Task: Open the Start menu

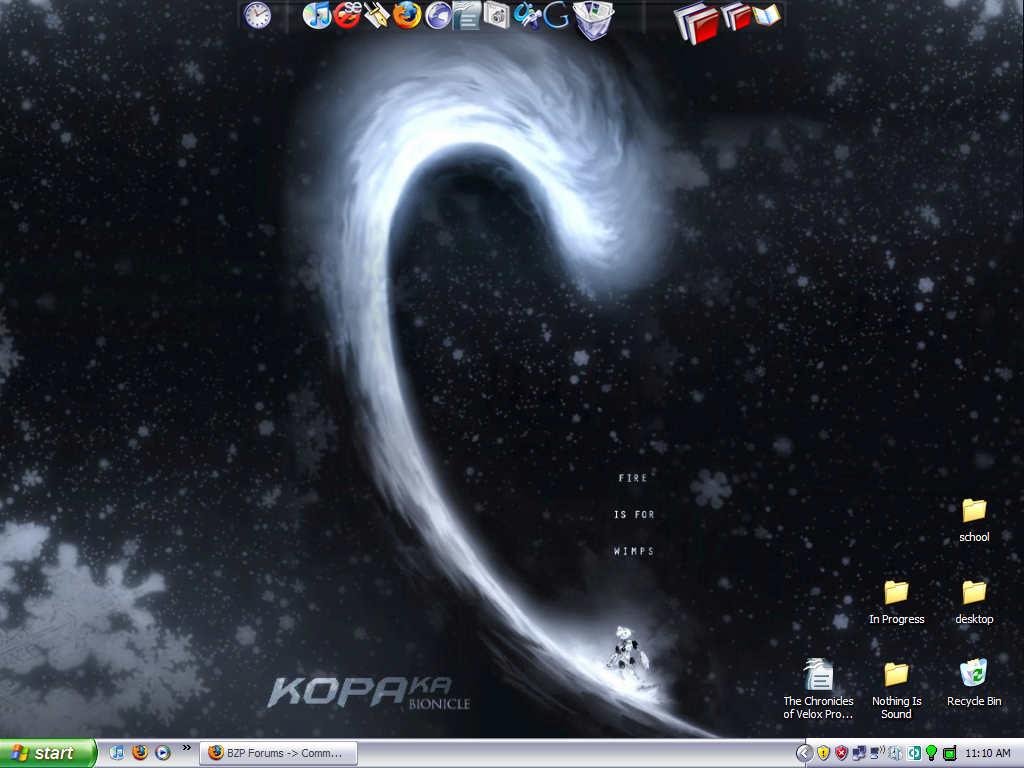Action: pos(48,753)
